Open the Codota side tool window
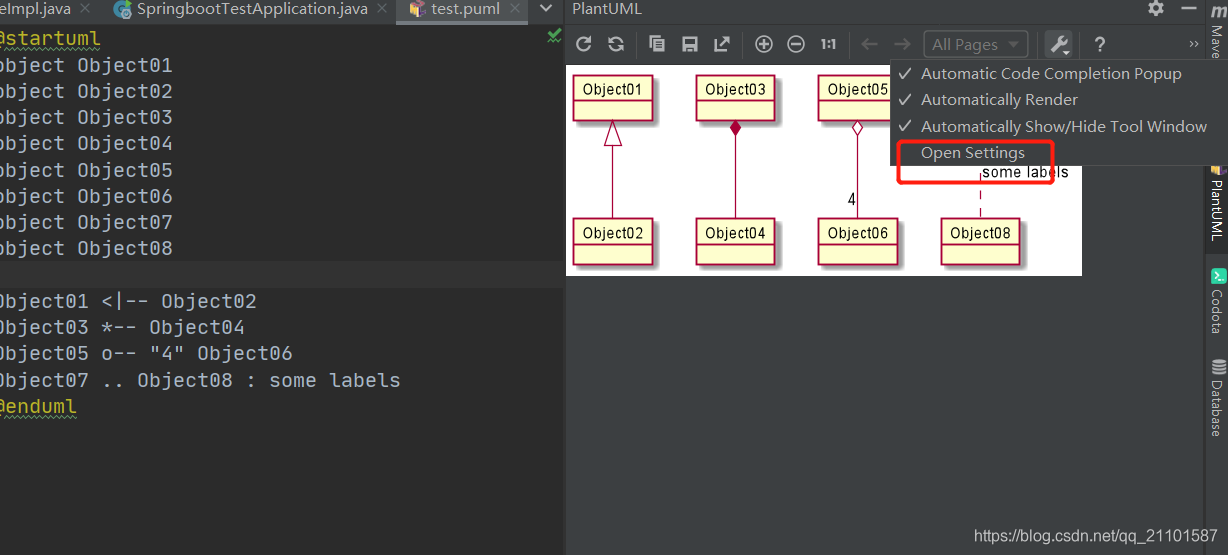 [x=1217, y=301]
